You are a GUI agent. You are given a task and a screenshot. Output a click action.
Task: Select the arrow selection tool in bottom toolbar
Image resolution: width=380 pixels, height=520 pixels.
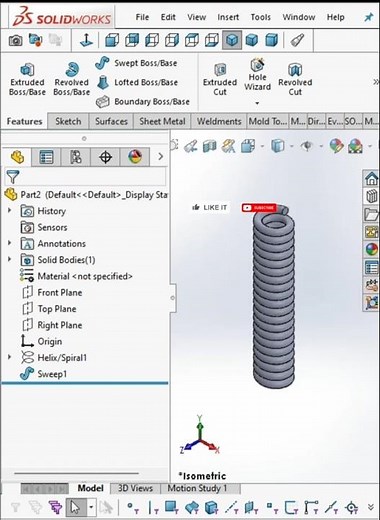pyautogui.click(x=76, y=508)
